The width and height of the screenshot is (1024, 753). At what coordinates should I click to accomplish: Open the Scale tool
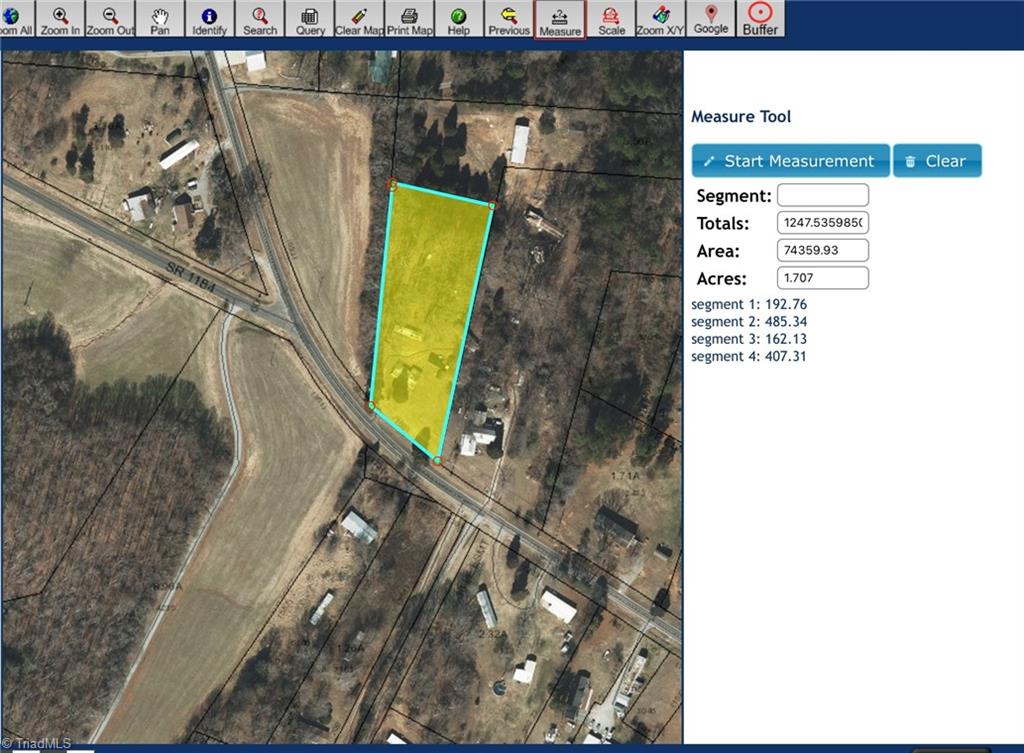[x=611, y=20]
